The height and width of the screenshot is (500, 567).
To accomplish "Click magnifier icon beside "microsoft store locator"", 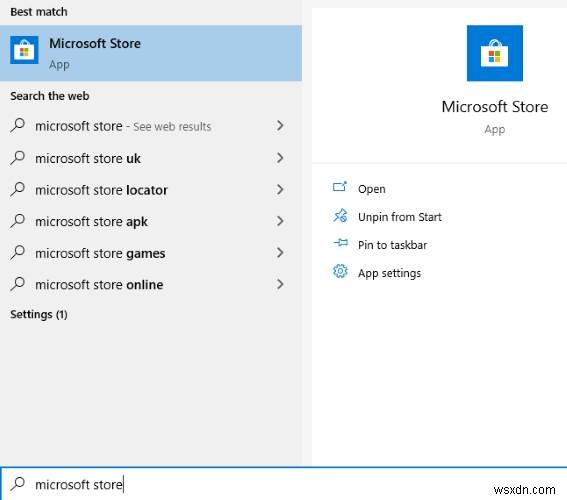I will pyautogui.click(x=17, y=189).
